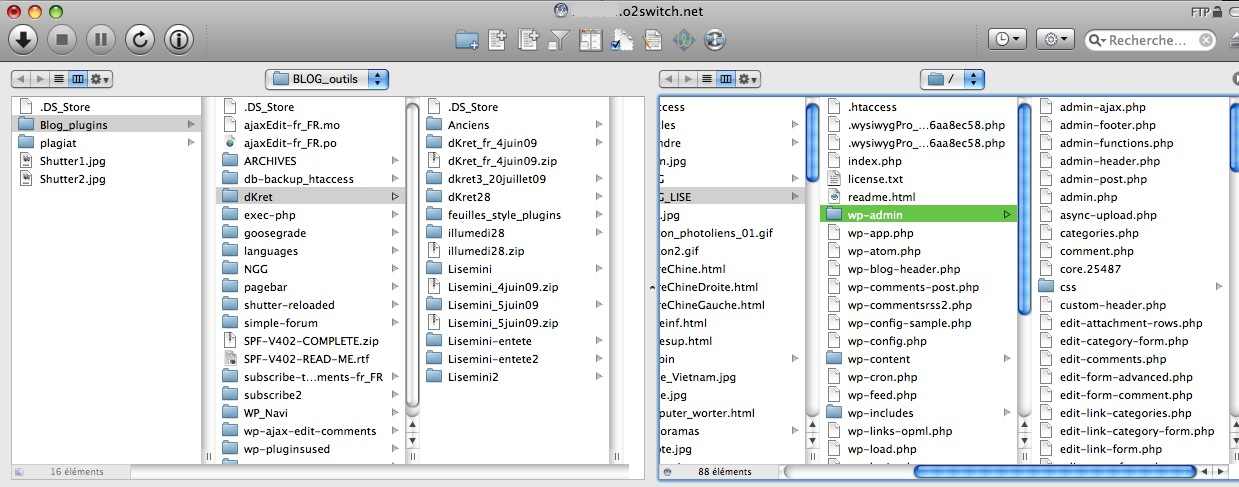
Task: Open the remote root path dropdown
Action: tap(952, 79)
